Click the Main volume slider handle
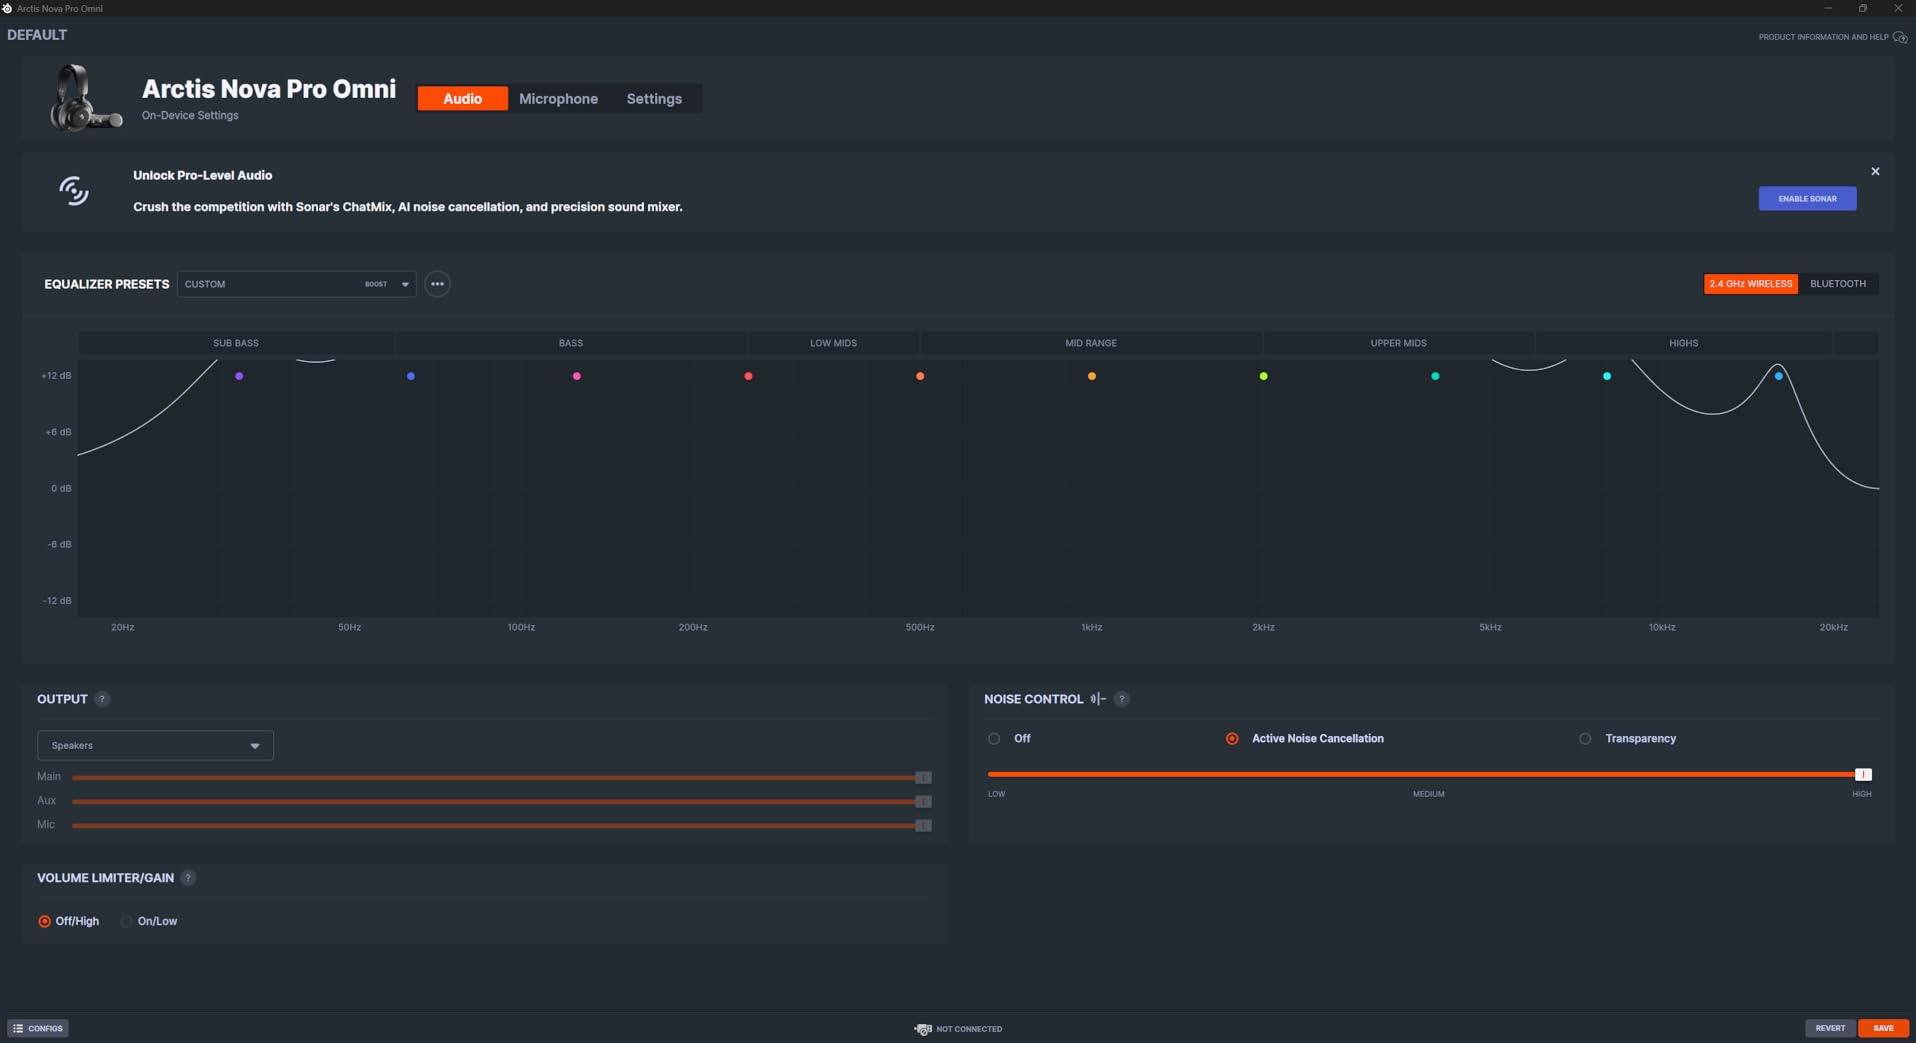 point(923,777)
